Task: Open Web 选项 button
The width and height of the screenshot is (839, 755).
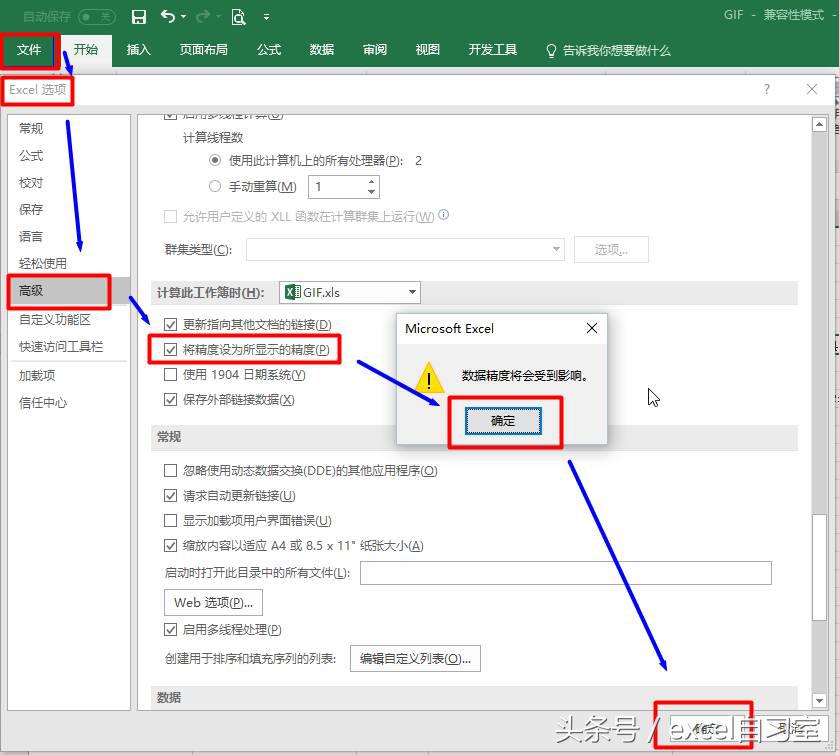Action: (213, 603)
